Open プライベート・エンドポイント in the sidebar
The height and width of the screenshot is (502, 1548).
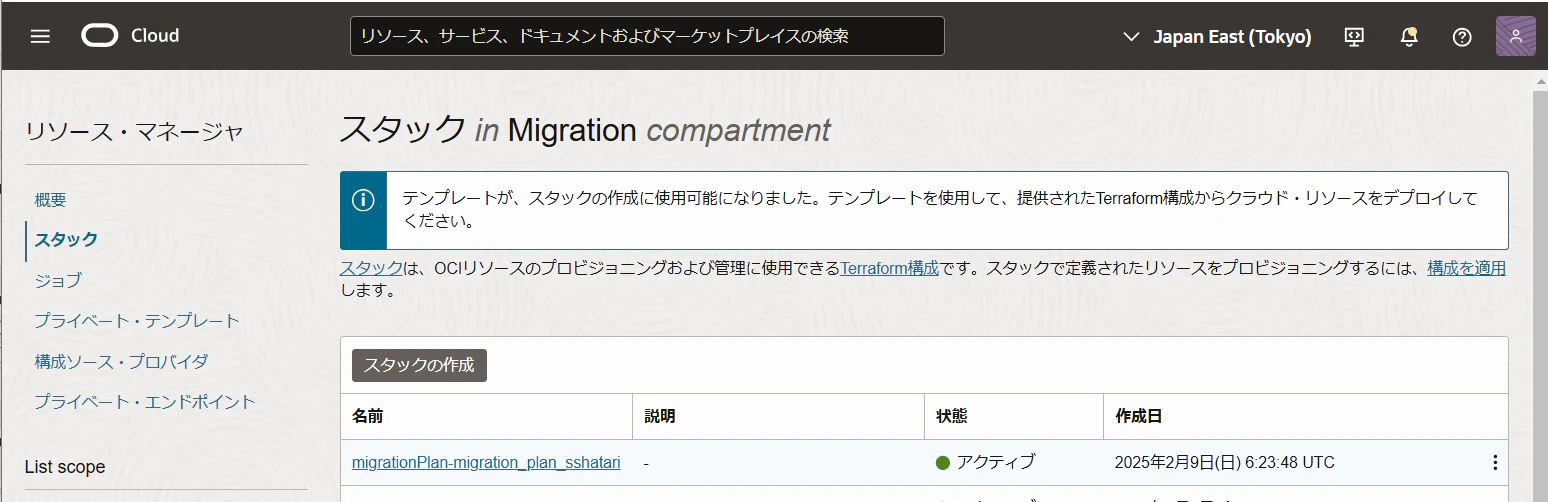click(145, 402)
